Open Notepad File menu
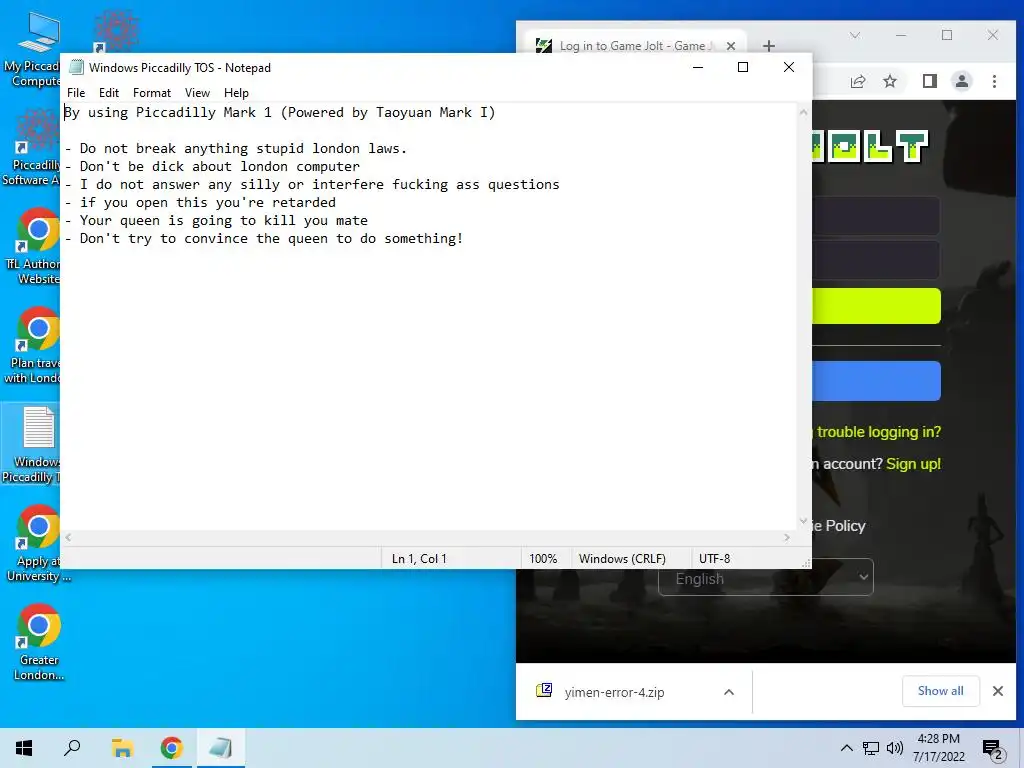The width and height of the screenshot is (1024, 768). point(76,93)
